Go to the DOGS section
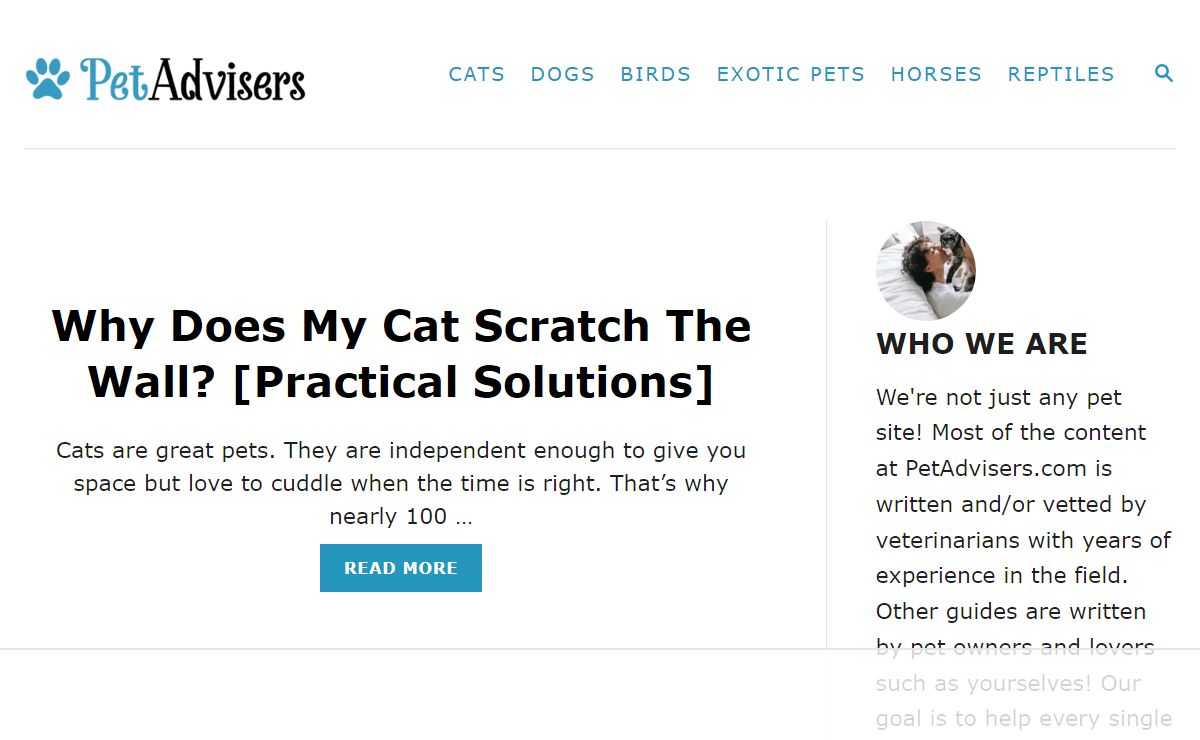This screenshot has height=740, width=1200. click(x=562, y=74)
